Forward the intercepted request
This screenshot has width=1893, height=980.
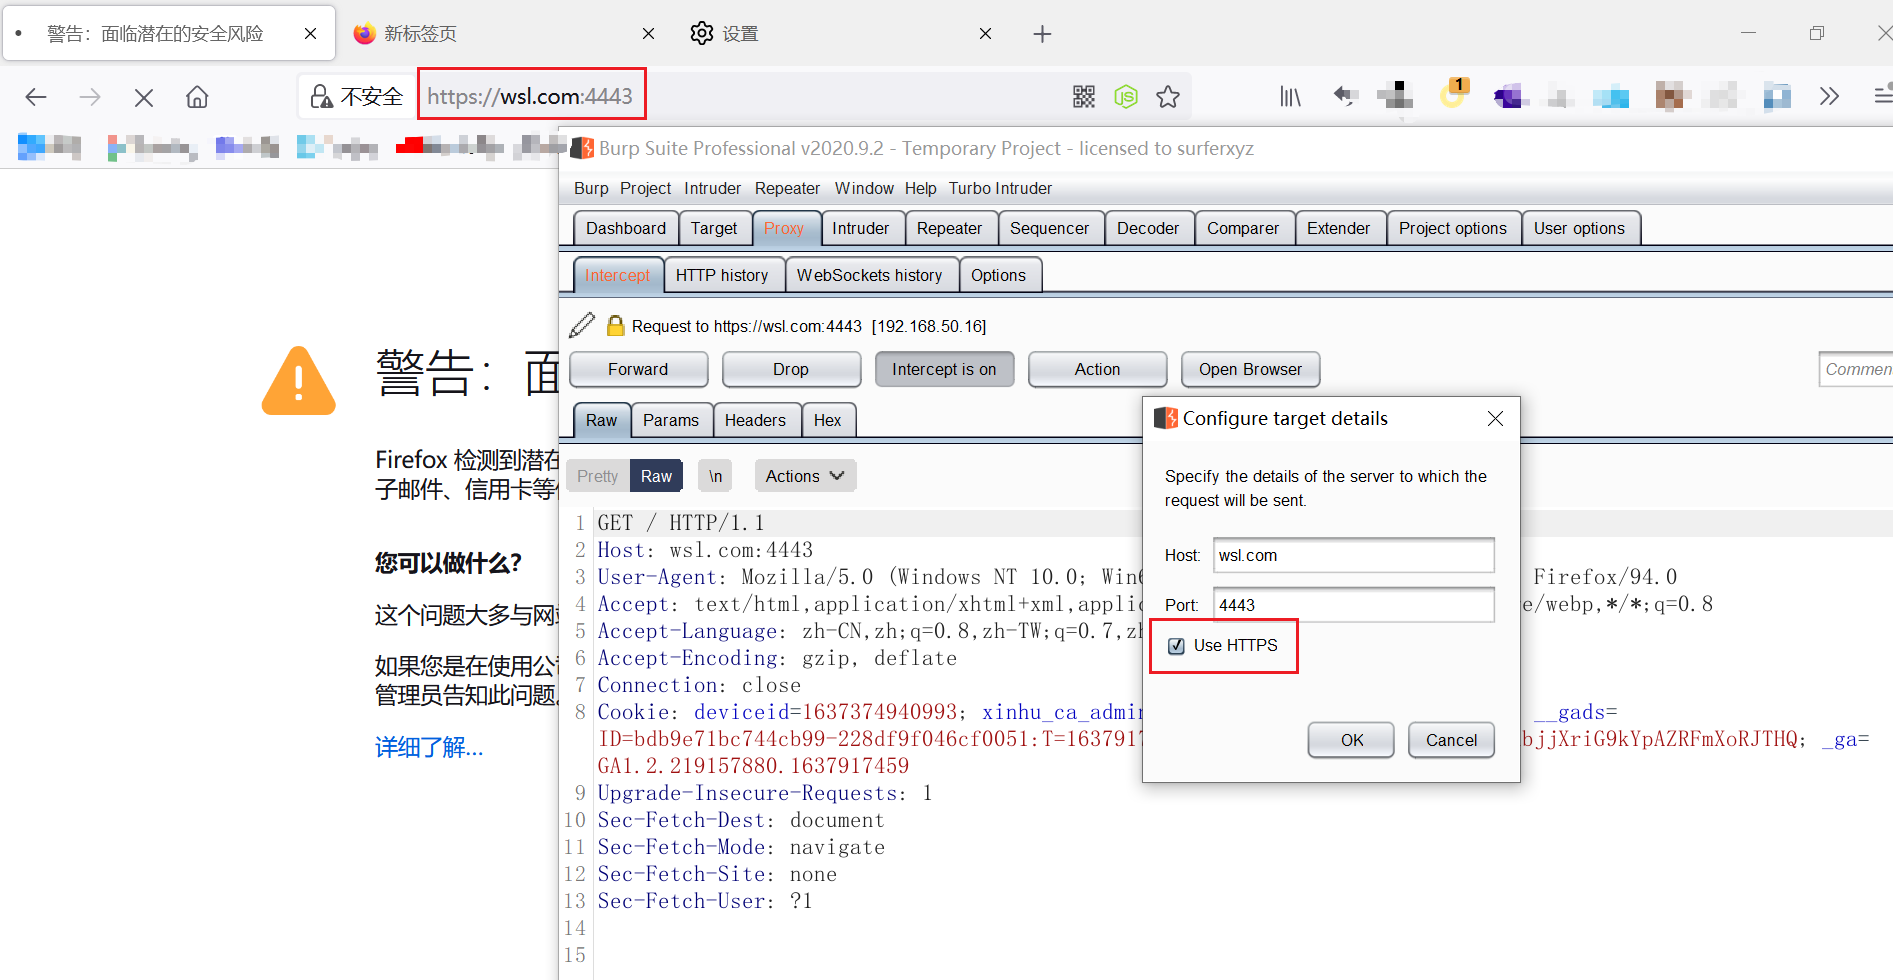point(638,369)
